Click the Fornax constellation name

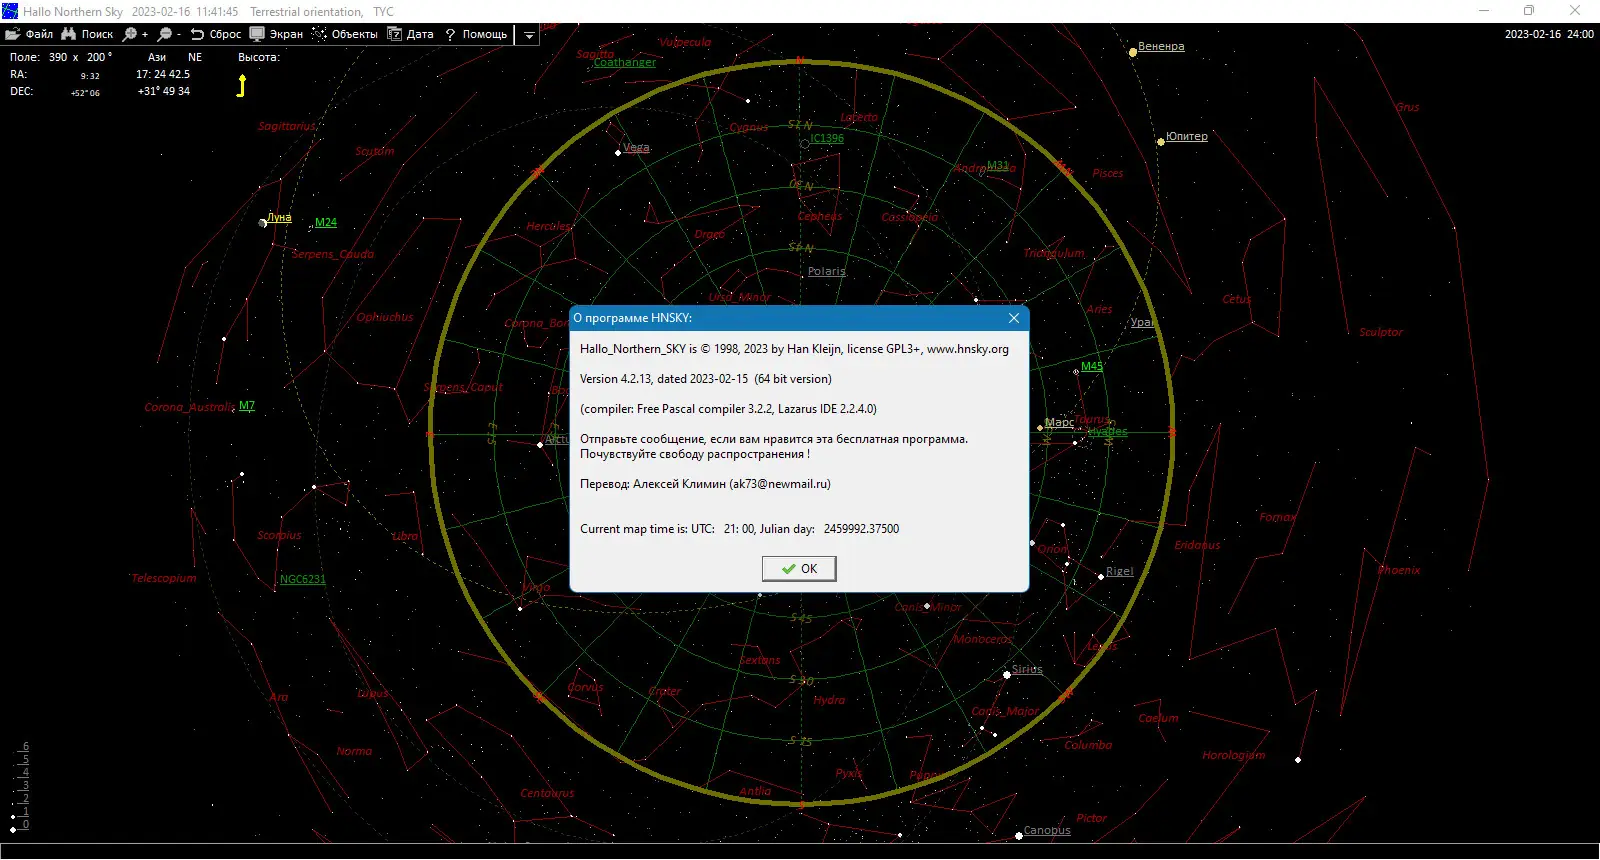click(1278, 517)
